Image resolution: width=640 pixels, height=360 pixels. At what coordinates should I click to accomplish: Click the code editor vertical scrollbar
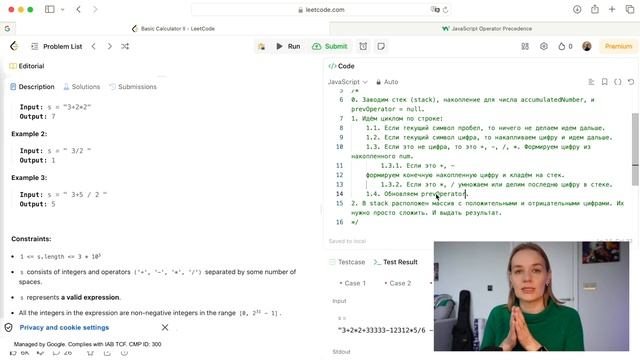[x=635, y=149]
